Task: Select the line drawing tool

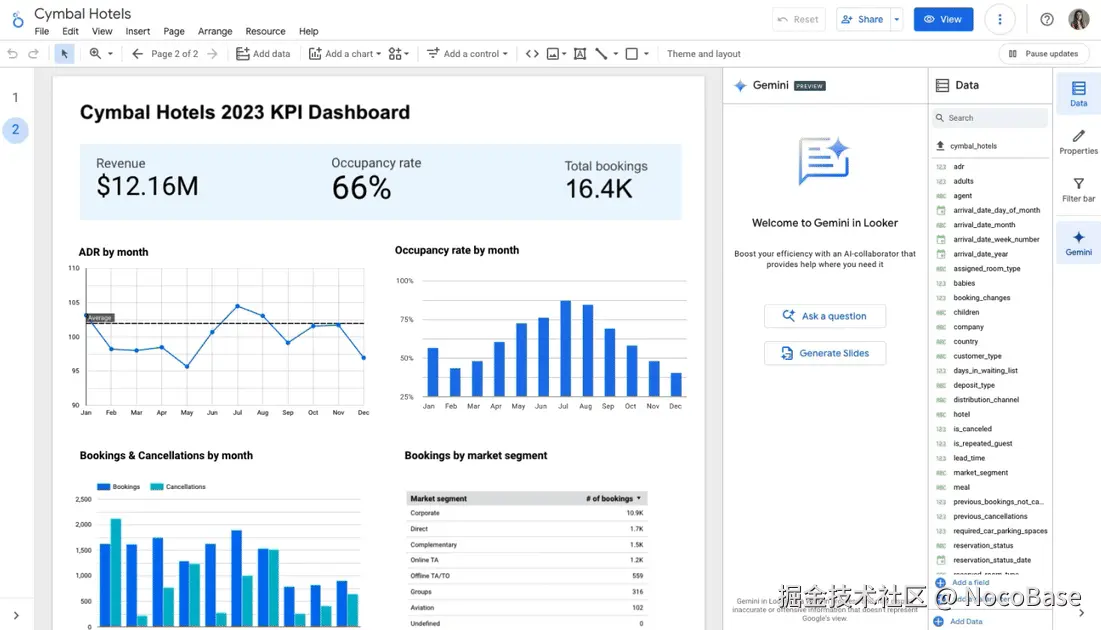Action: pos(602,53)
